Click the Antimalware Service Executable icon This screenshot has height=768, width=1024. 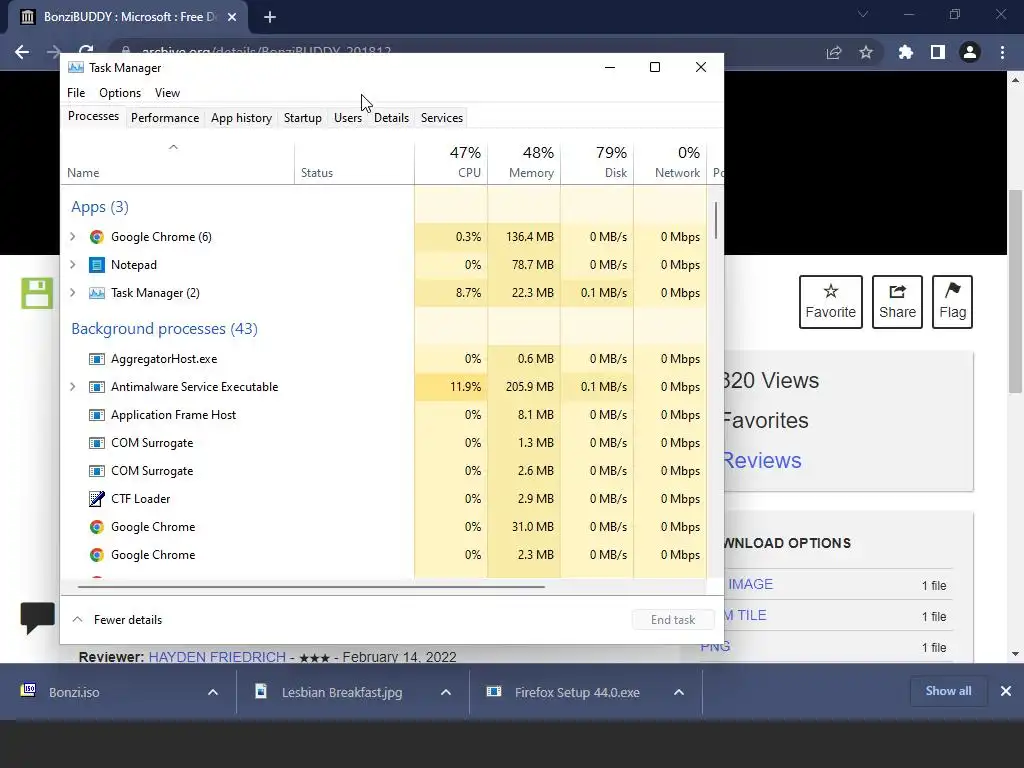point(97,387)
